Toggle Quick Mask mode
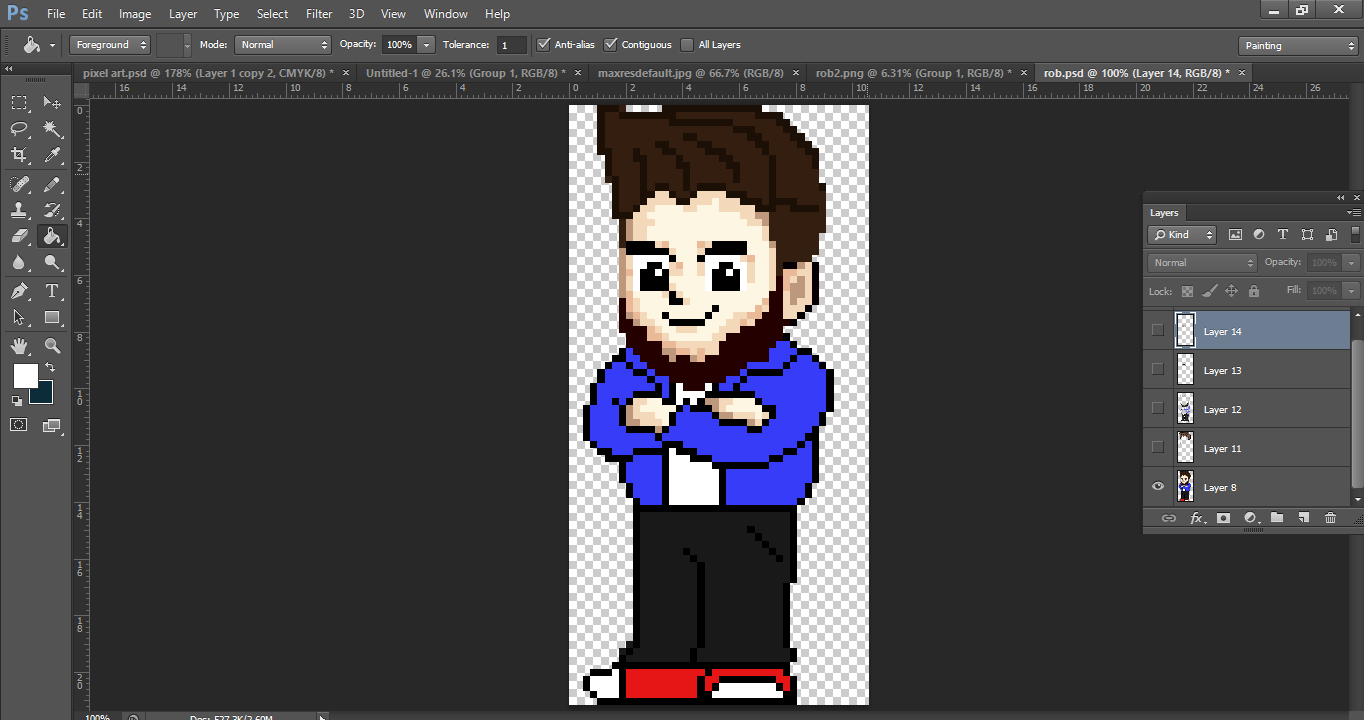Image resolution: width=1364 pixels, height=720 pixels. (x=19, y=425)
